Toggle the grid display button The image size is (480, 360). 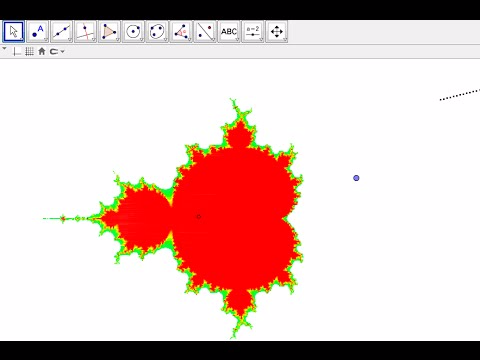(x=29, y=52)
